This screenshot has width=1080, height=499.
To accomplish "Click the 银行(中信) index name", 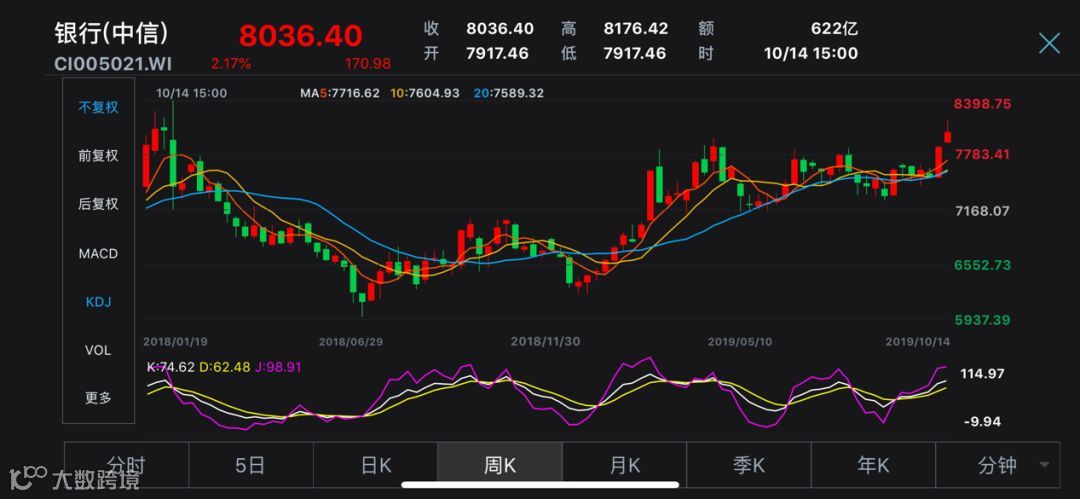I will tap(111, 33).
